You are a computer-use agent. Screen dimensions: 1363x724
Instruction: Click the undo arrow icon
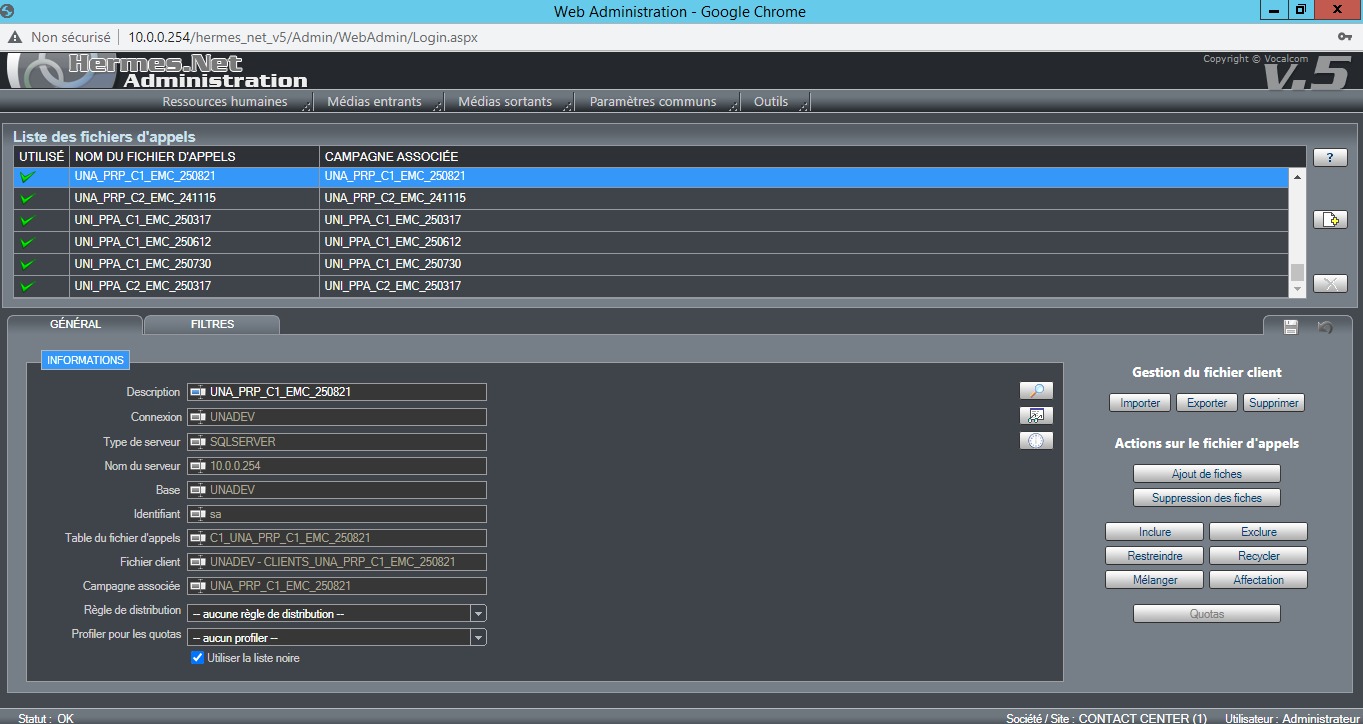click(x=1325, y=327)
